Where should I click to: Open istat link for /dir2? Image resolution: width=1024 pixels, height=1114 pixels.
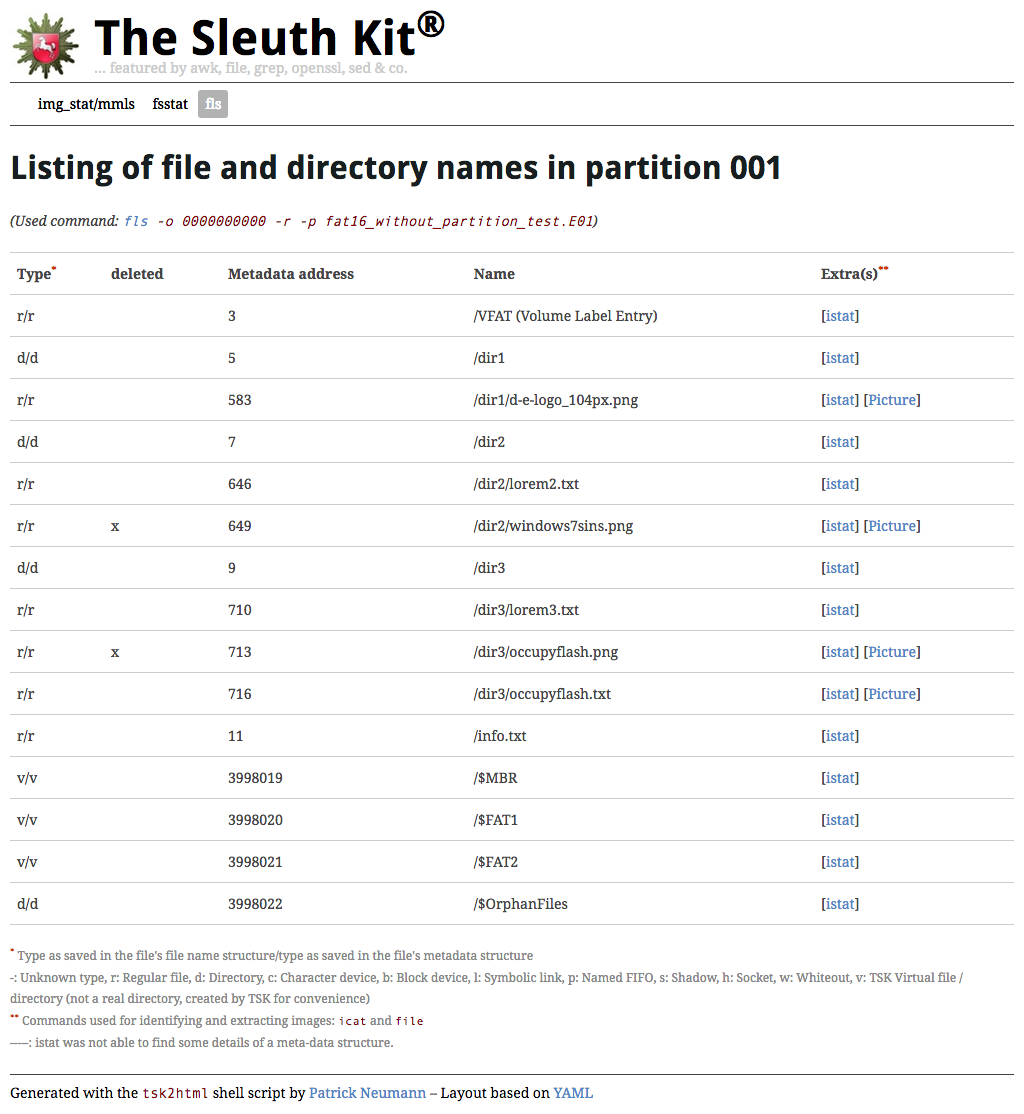(x=840, y=441)
